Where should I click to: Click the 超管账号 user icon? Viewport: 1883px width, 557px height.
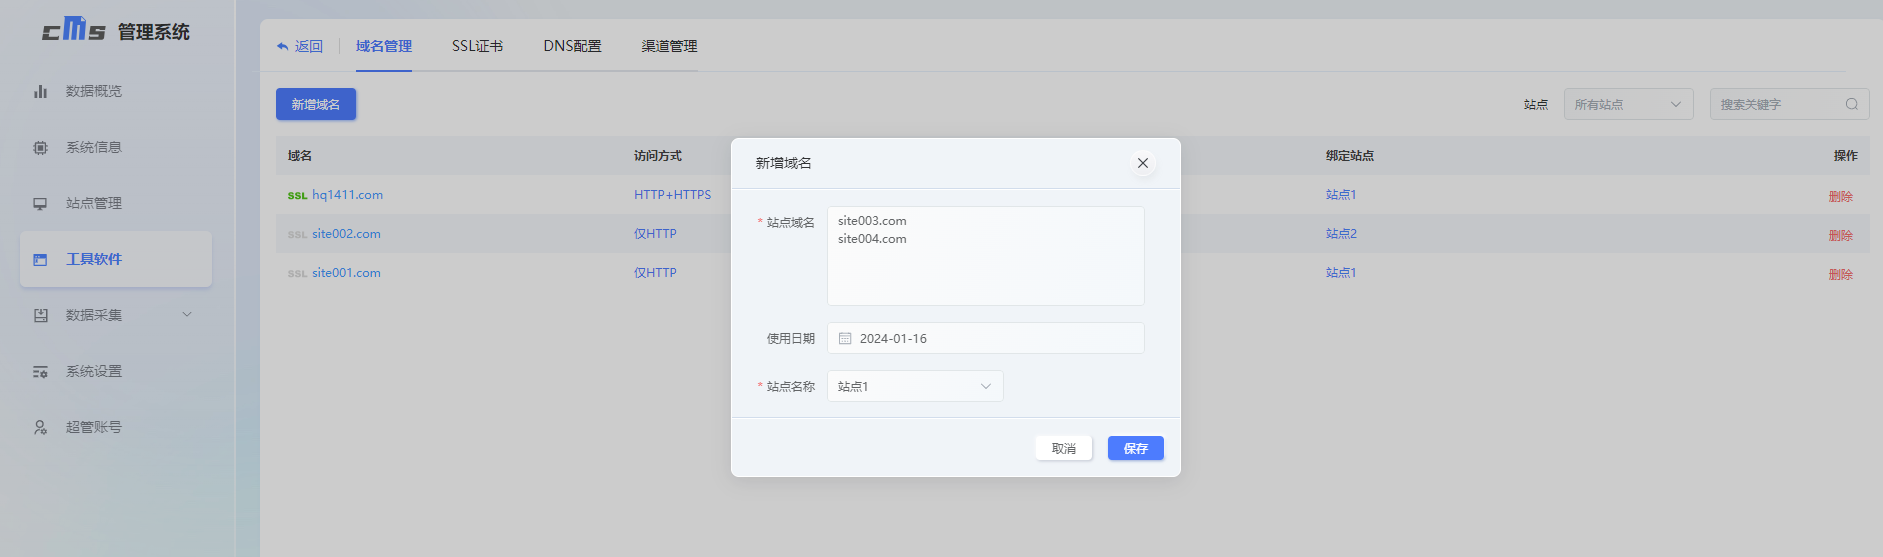[x=40, y=427]
